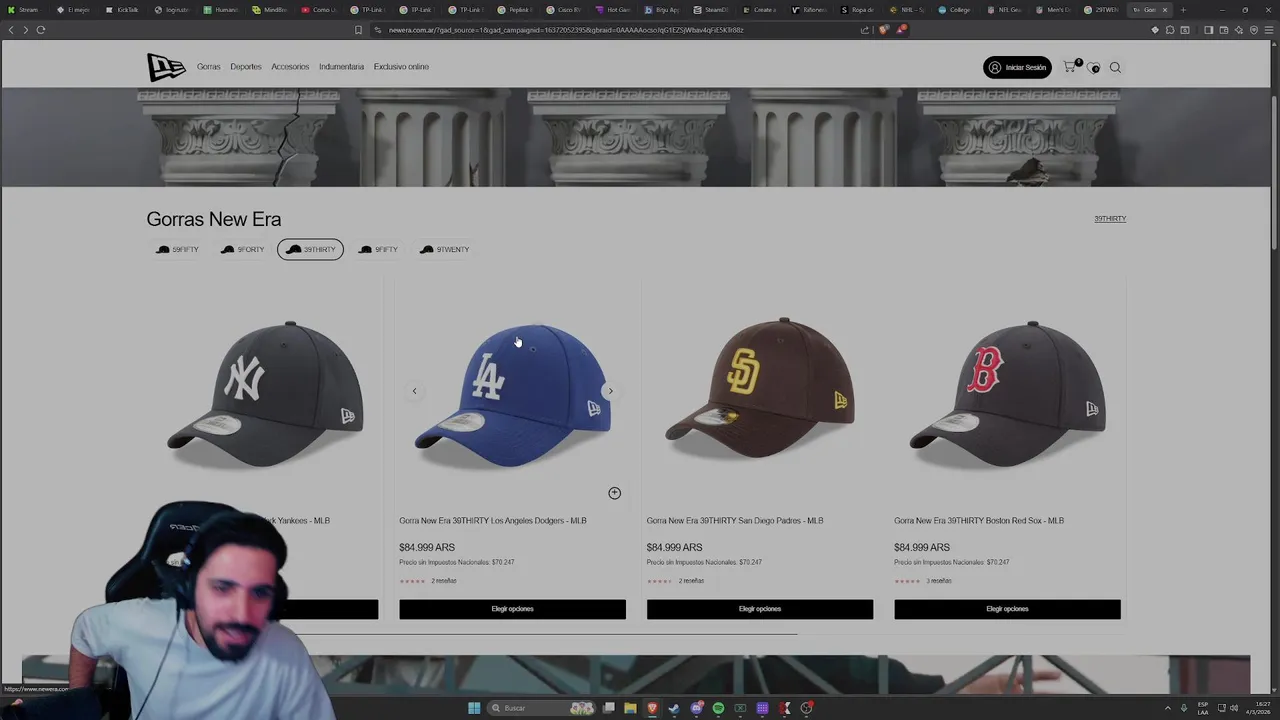Follow the 39THIRTY link at right
1280x720 pixels.
[x=1110, y=219]
